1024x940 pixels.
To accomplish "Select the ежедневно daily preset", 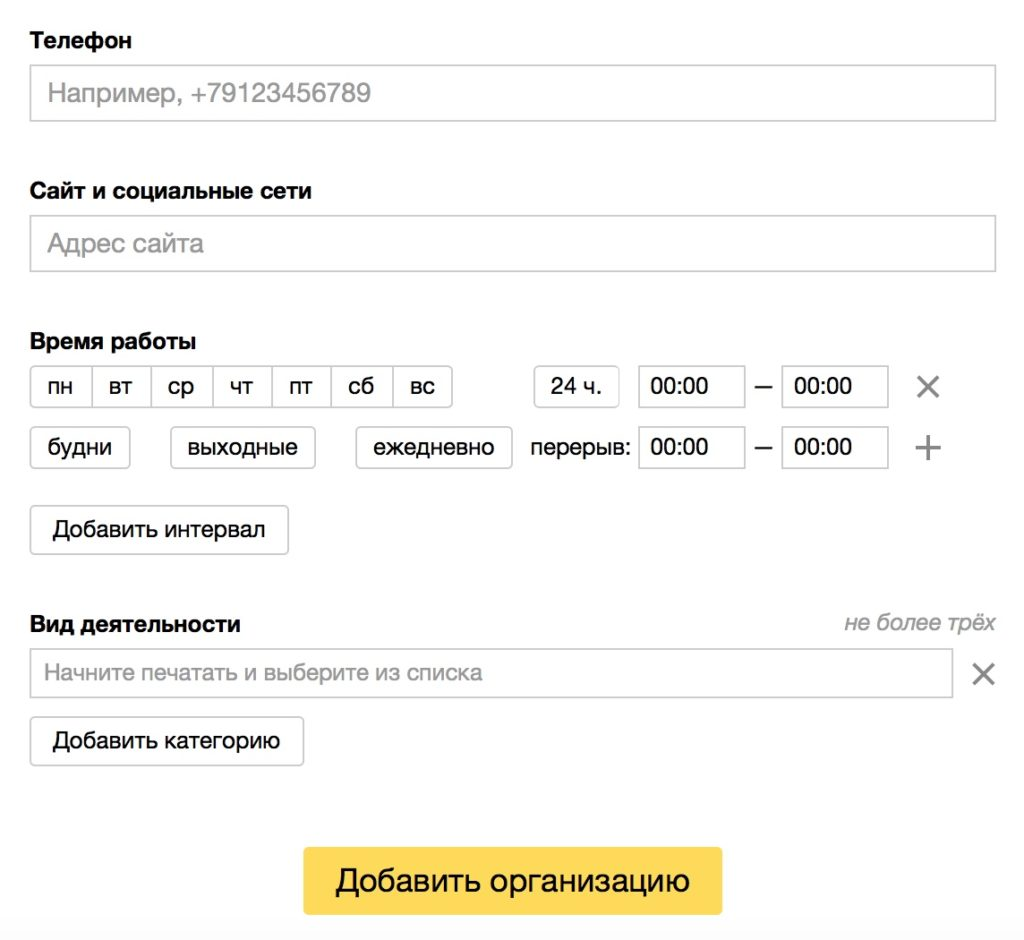I will click(434, 448).
